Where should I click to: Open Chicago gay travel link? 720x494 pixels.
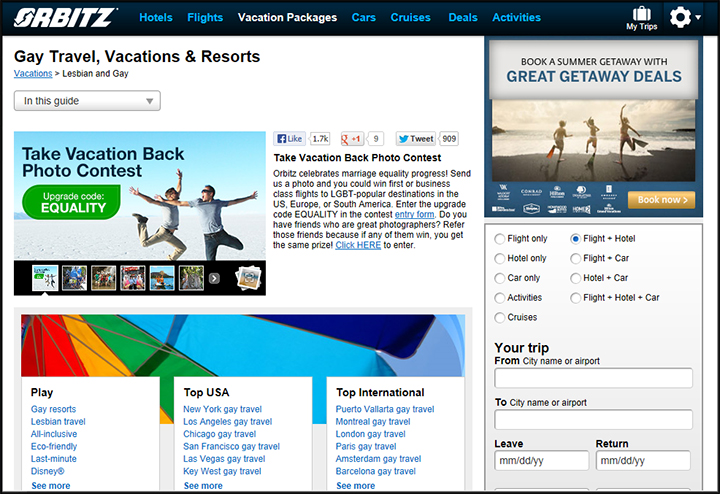click(x=219, y=434)
